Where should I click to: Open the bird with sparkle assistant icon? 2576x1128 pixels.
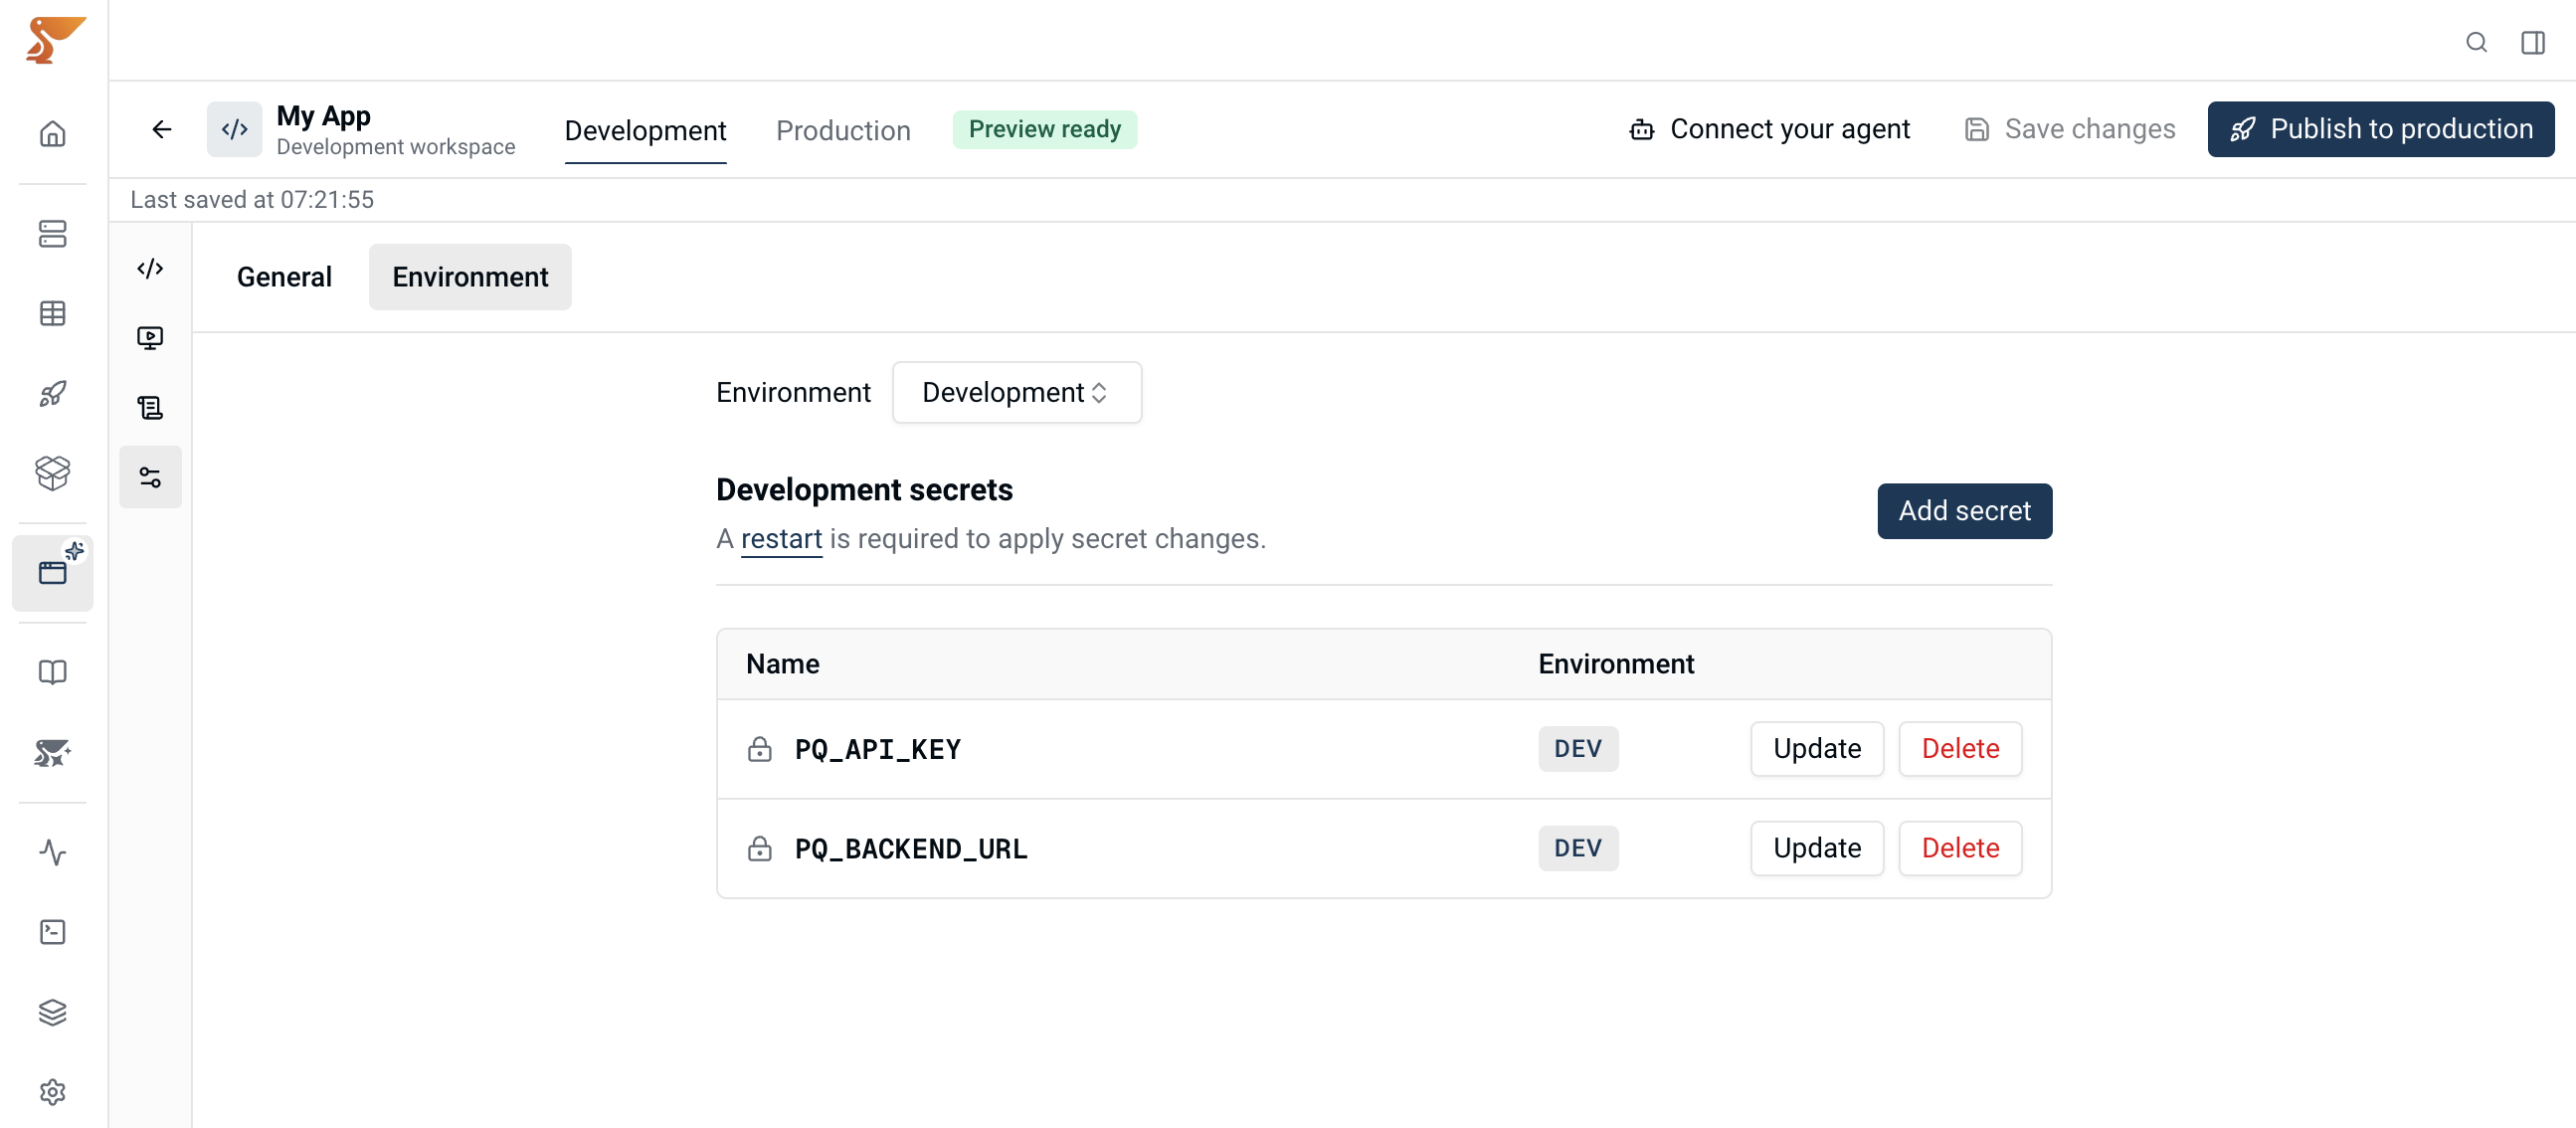pyautogui.click(x=53, y=752)
